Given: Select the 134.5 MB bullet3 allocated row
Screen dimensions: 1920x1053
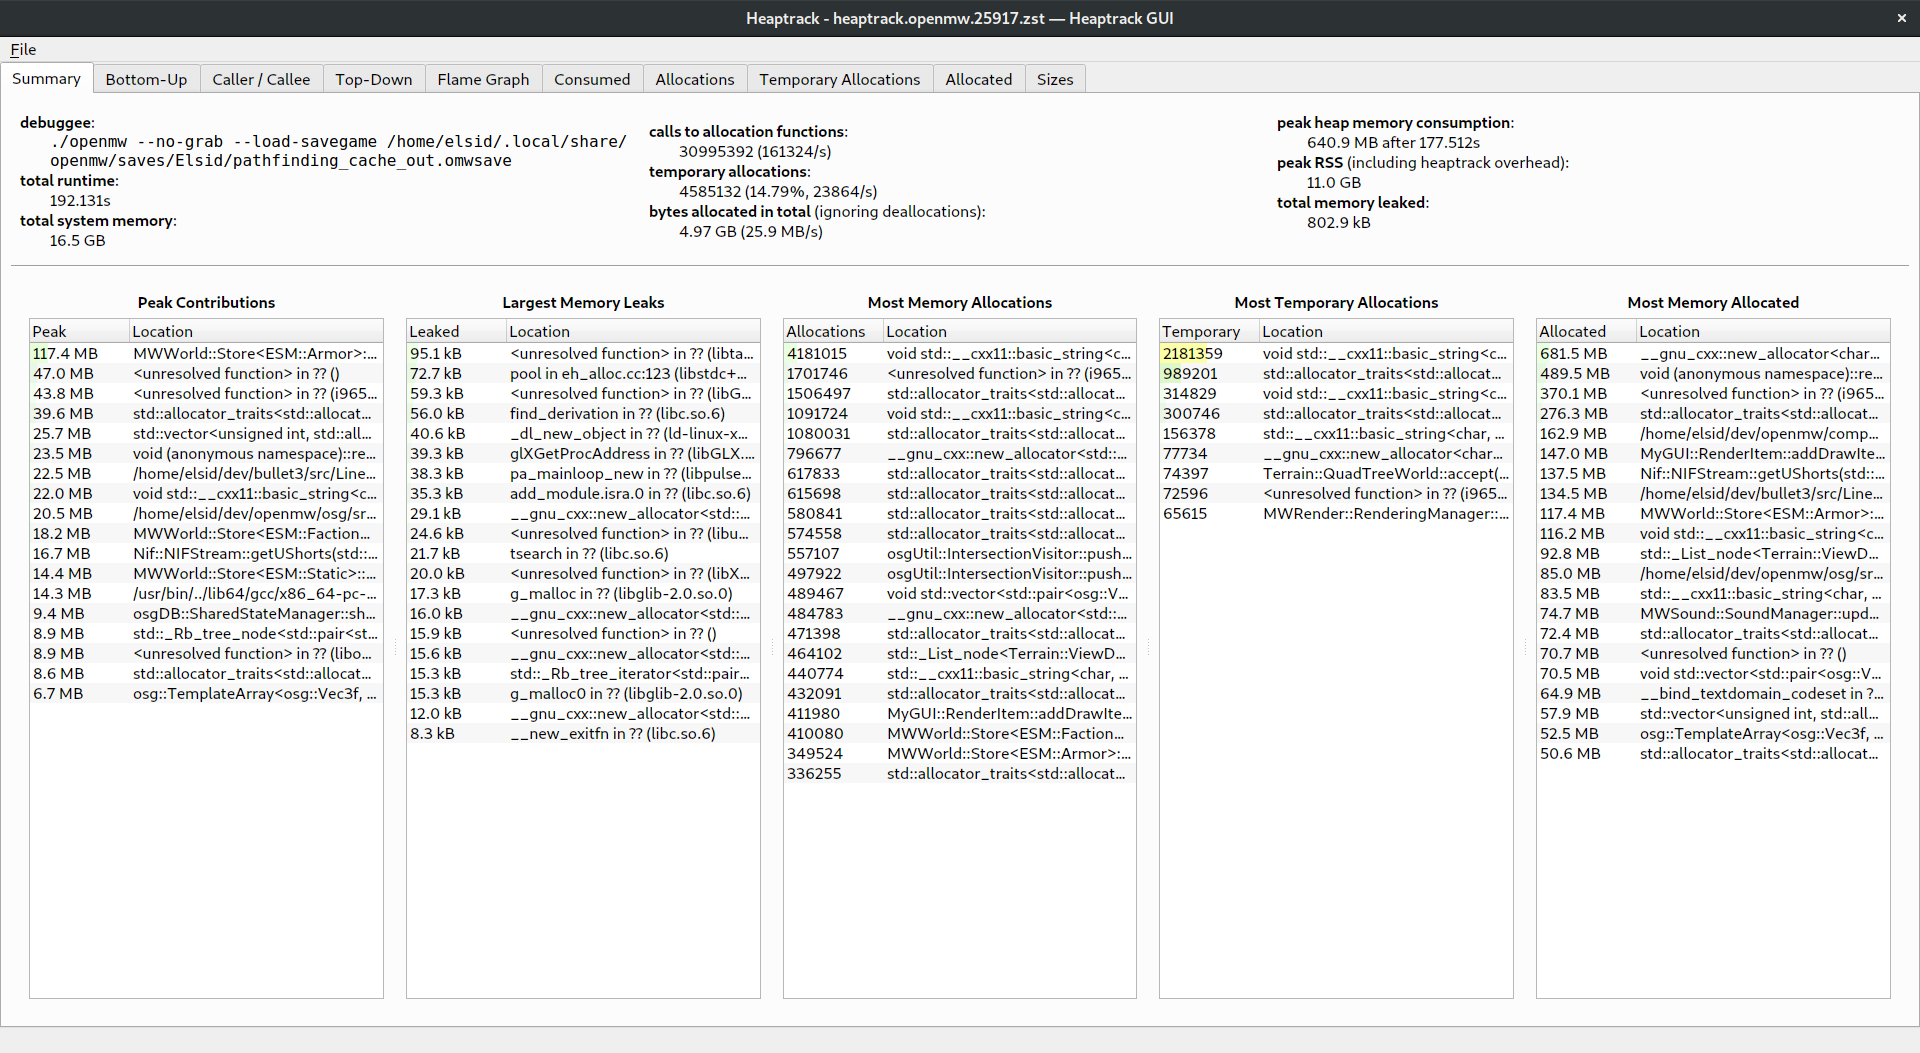Looking at the screenshot, I should (1713, 493).
